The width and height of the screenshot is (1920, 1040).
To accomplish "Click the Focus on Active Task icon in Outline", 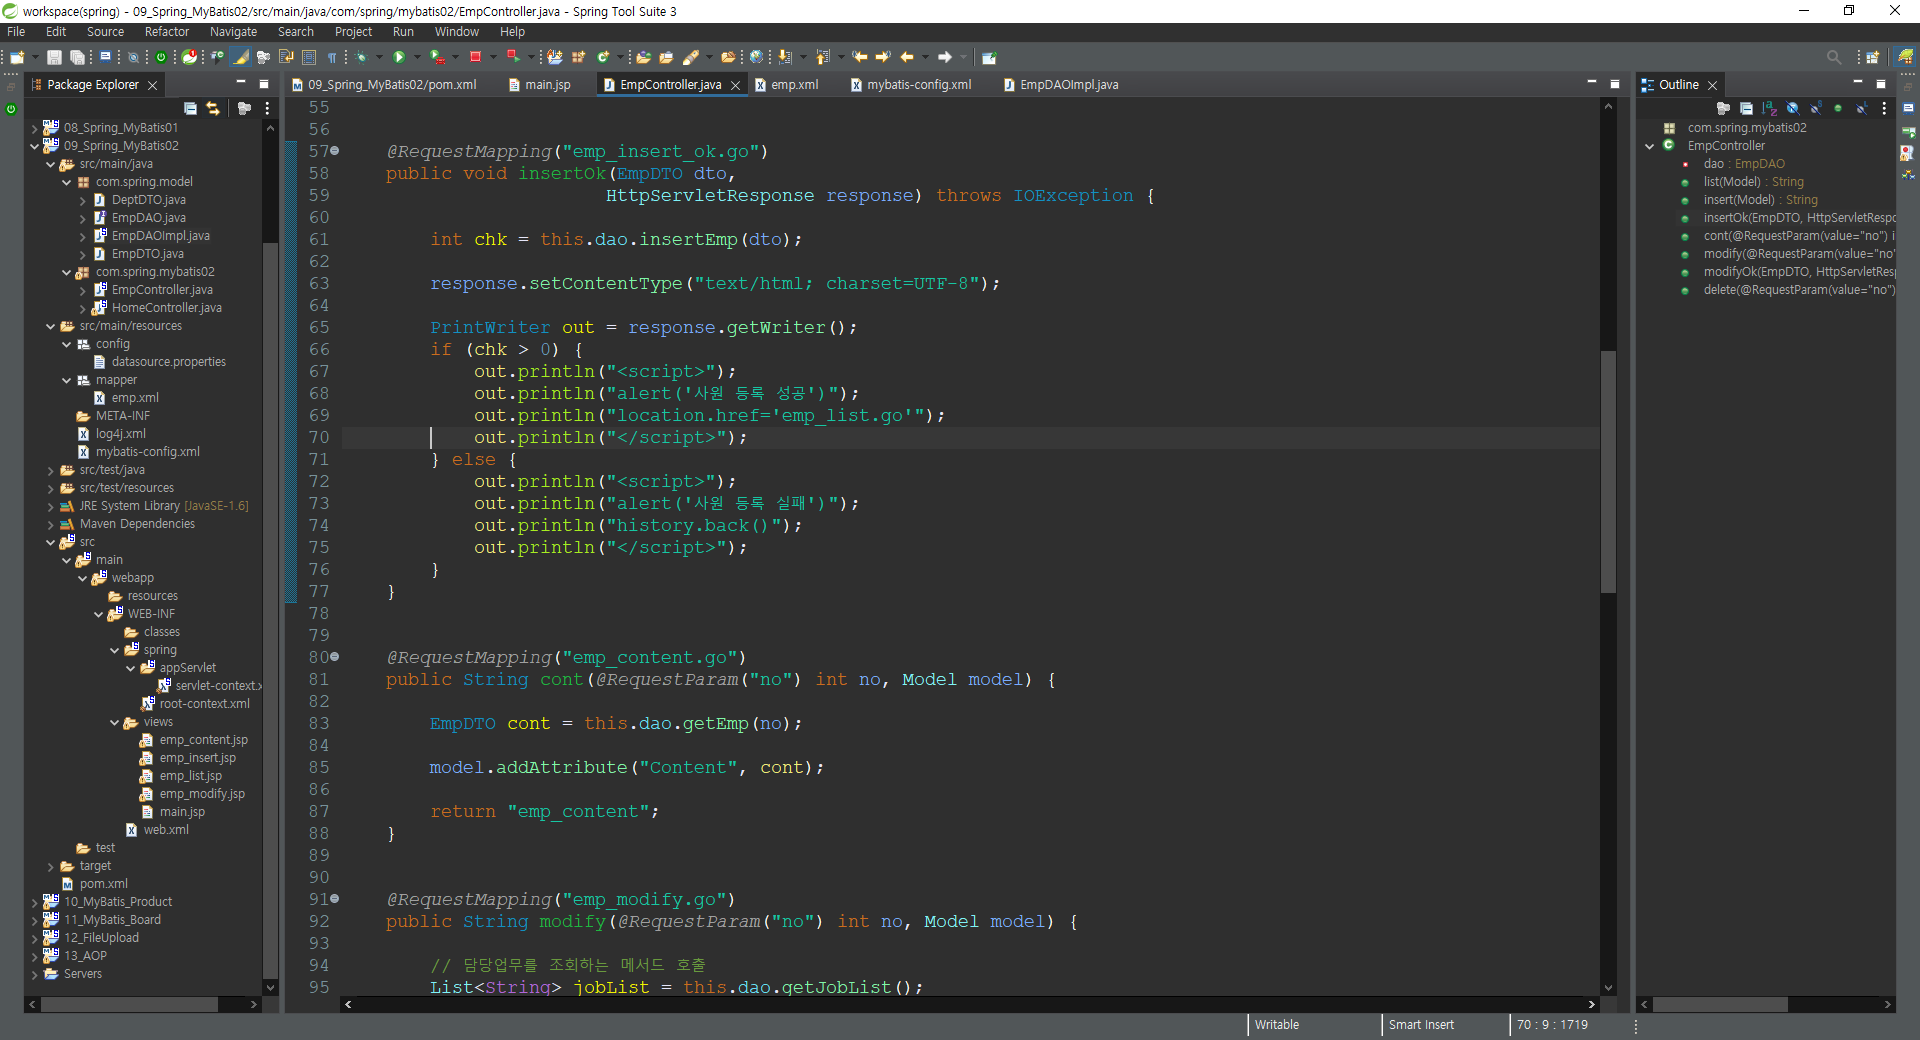I will 1723,108.
